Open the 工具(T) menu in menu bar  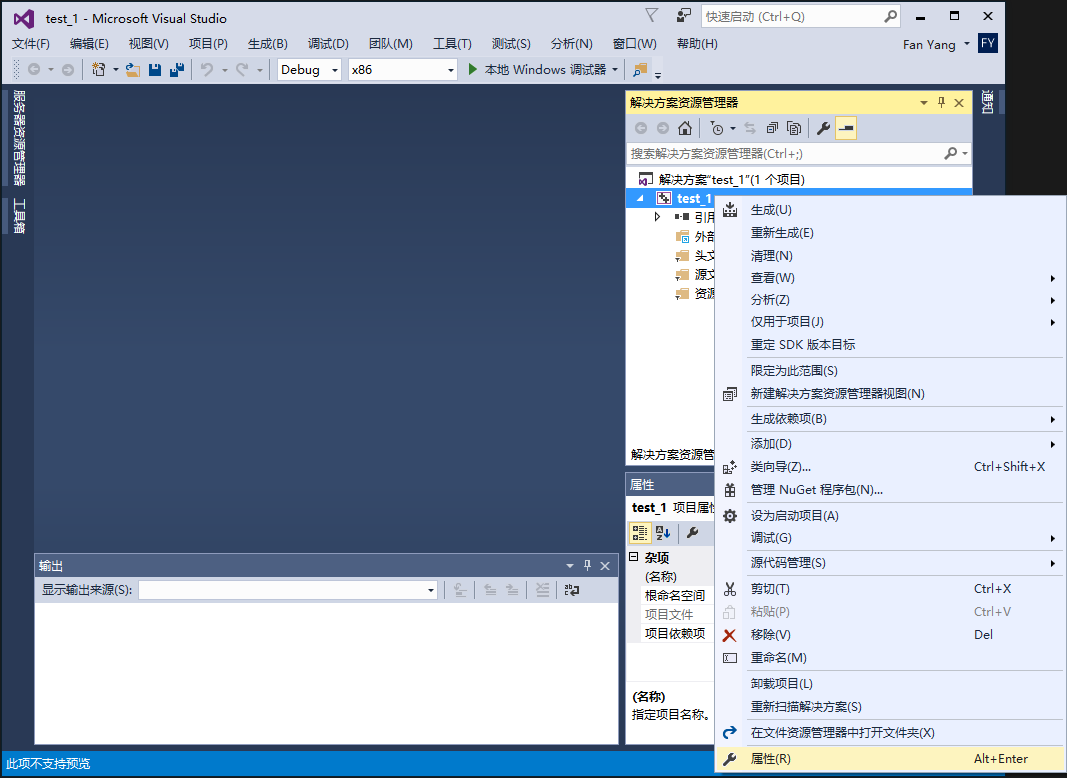pos(452,44)
